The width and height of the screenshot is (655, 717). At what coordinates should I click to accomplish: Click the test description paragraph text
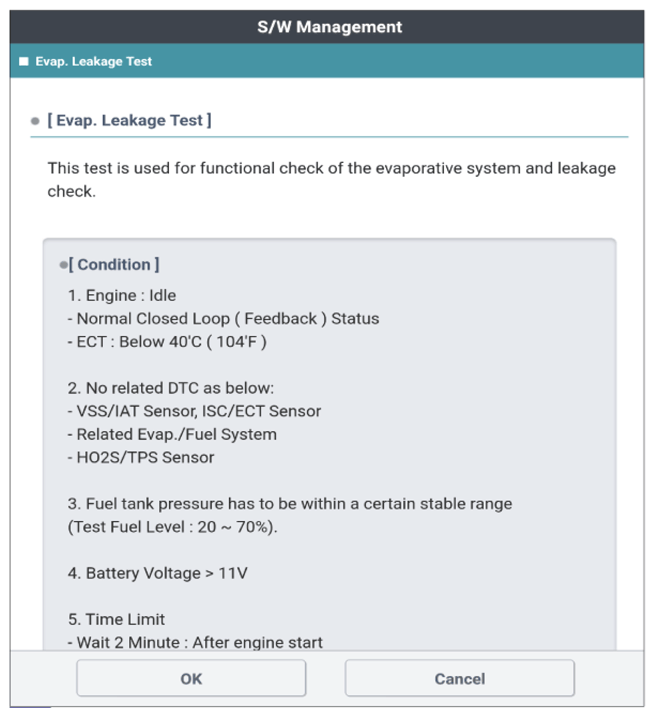pyautogui.click(x=332, y=180)
